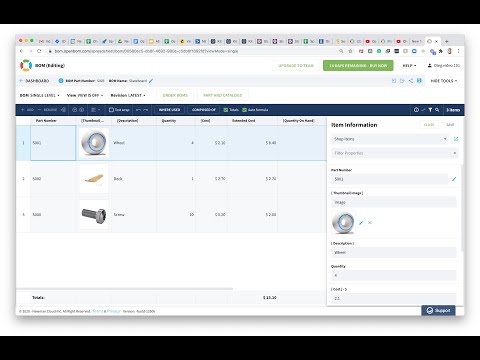This screenshot has height=360, width=480.
Task: Click the info icon in the grid toolbar
Action: [x=416, y=110]
